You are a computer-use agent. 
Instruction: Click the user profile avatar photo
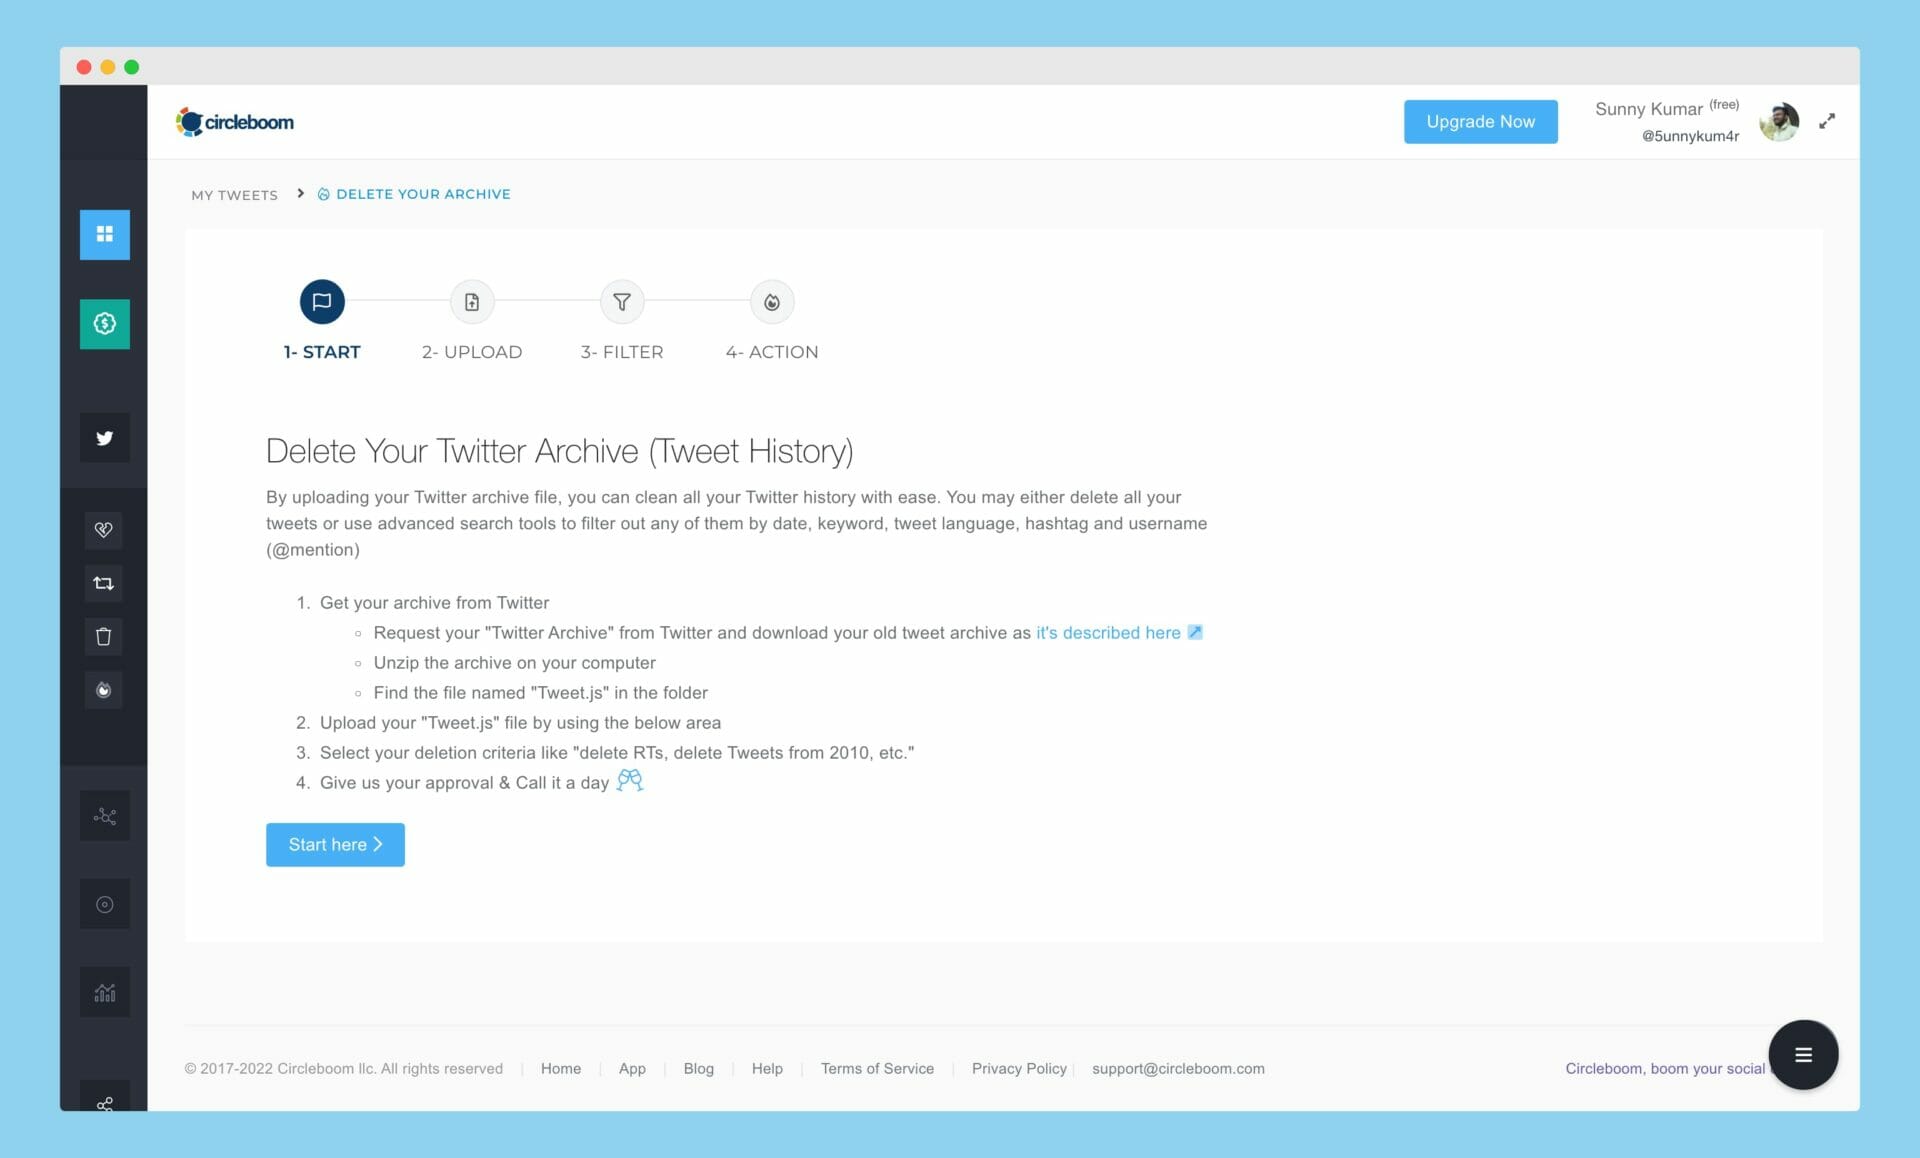coord(1779,121)
